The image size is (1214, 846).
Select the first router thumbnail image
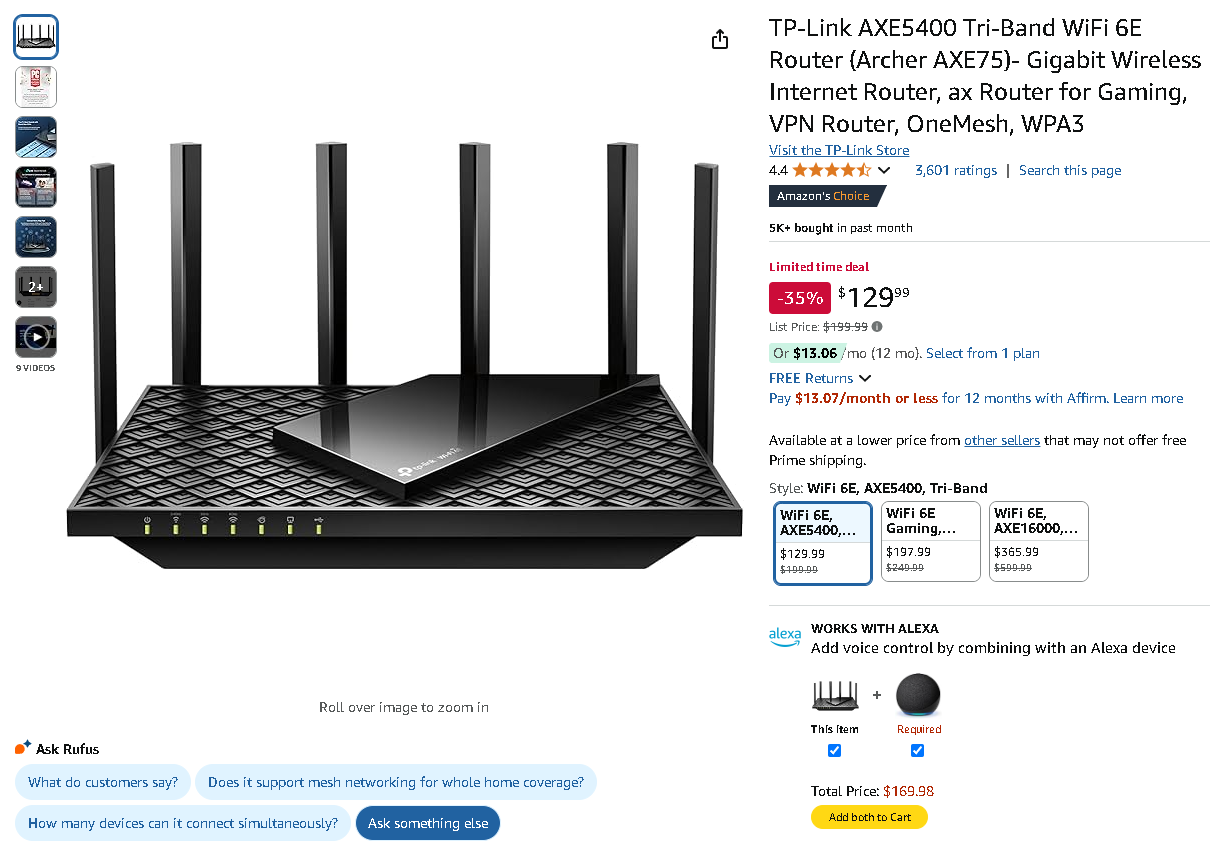click(36, 37)
